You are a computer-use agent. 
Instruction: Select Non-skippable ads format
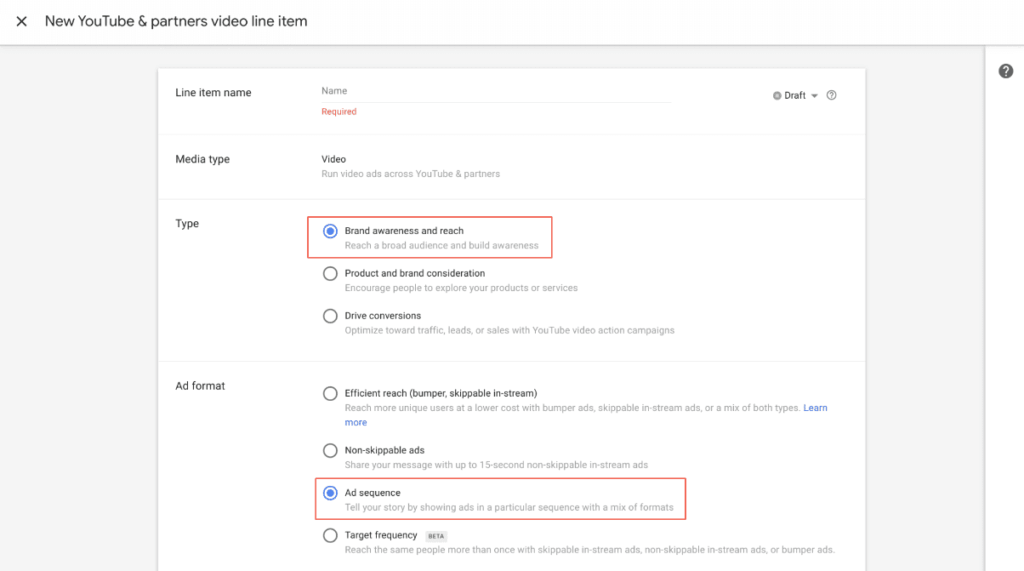pos(330,451)
